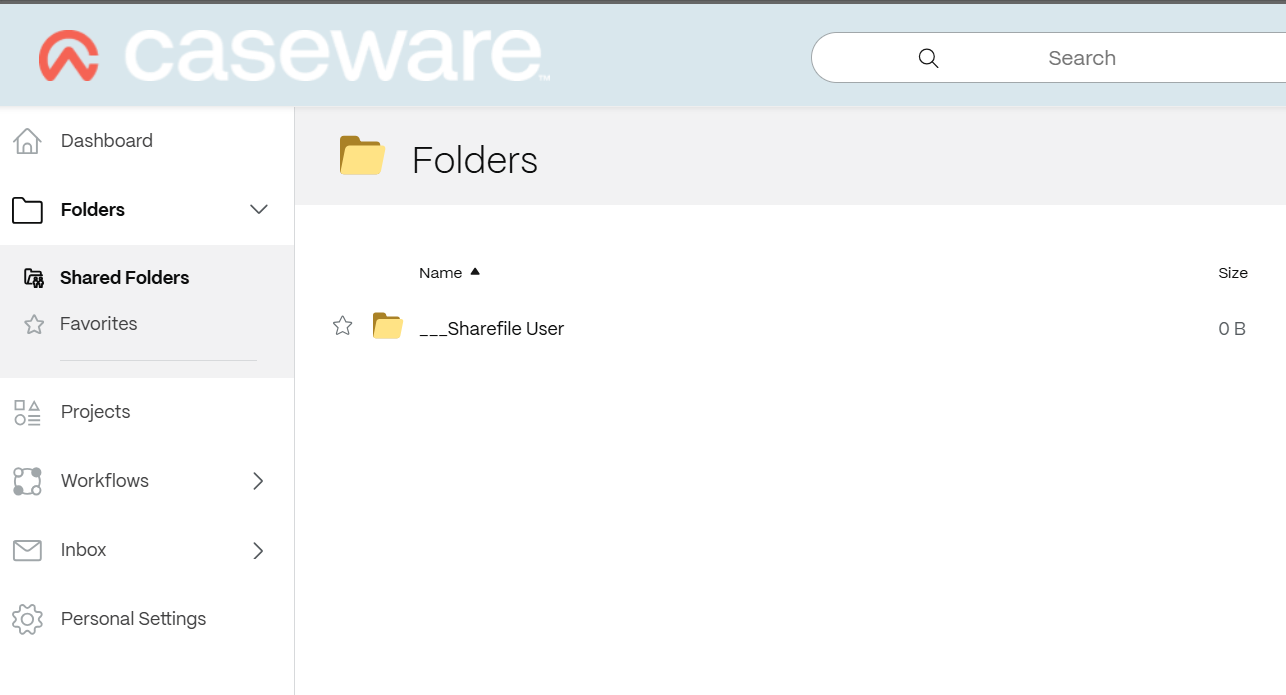Click the Size column header
The height and width of the screenshot is (695, 1286).
pos(1233,272)
